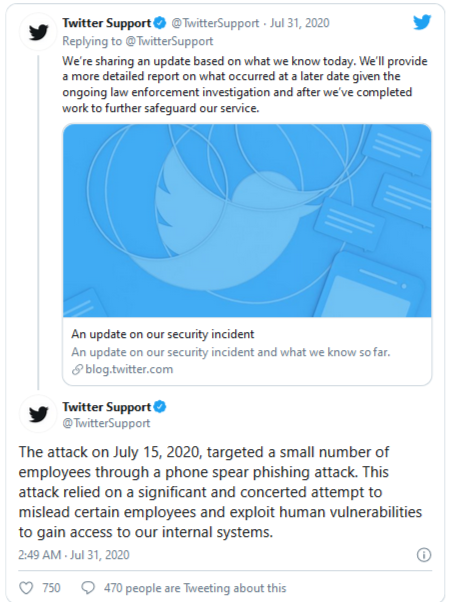This screenshot has width=453, height=602.
Task: Click the lower Twitter Support display name
Action: pyautogui.click(x=106, y=407)
